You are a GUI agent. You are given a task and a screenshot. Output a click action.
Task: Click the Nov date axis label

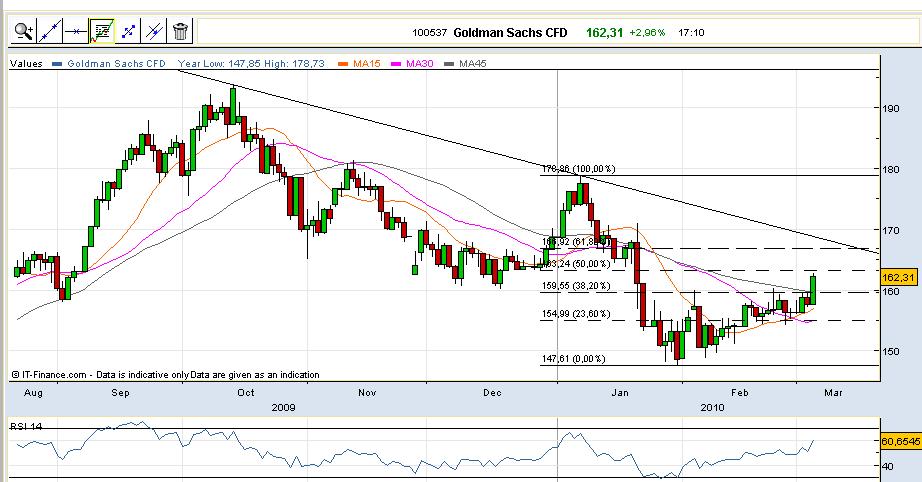[367, 393]
